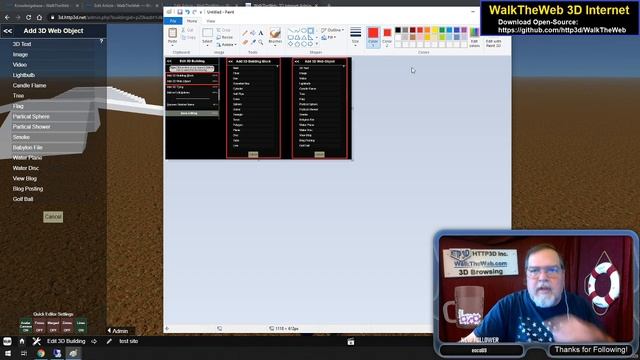
Task: Toggle Zones quick editor setting
Action: click(x=67, y=326)
